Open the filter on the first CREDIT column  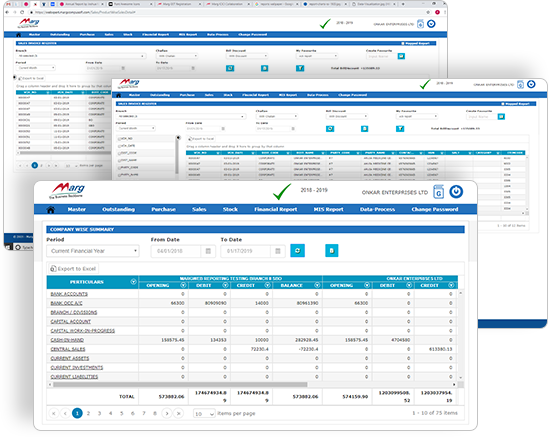pos(267,285)
